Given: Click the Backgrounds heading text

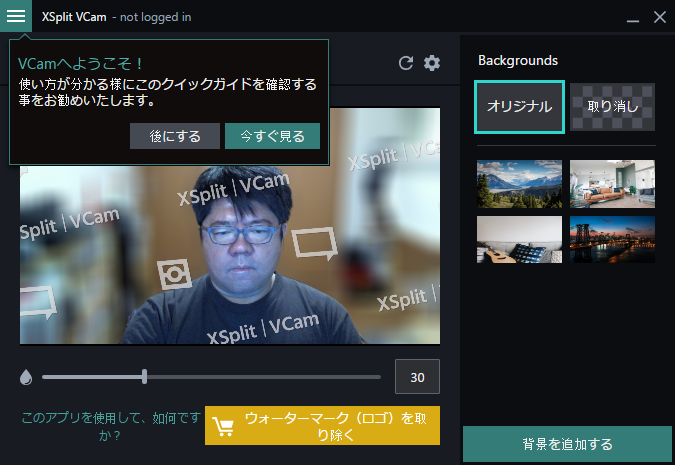Looking at the screenshot, I should (518, 60).
